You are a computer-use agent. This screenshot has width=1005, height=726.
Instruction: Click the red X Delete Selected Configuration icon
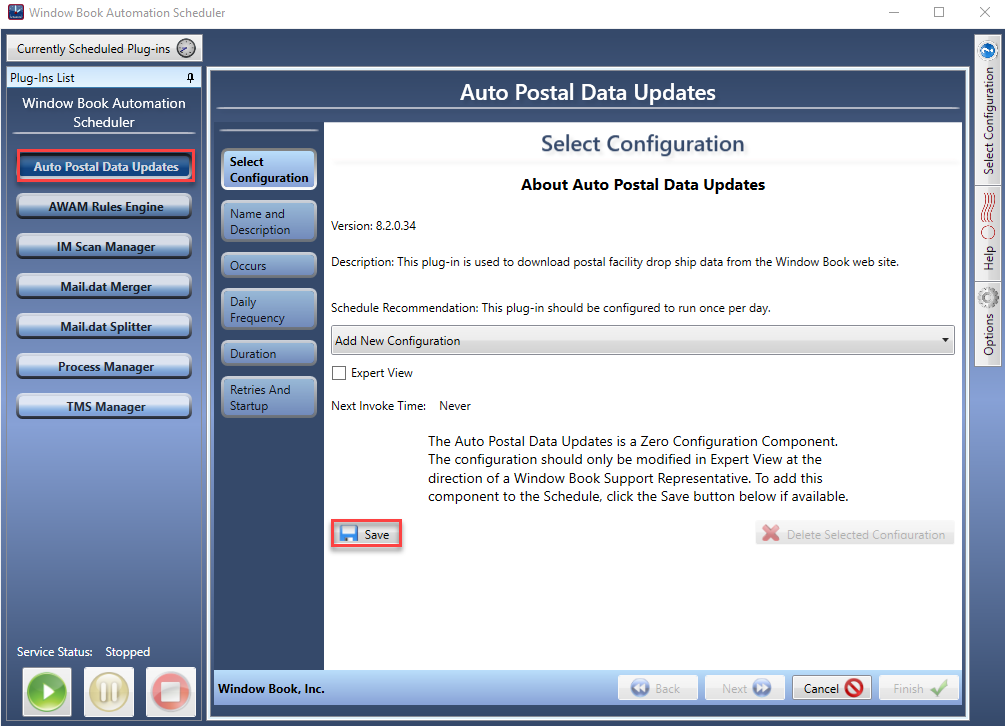[x=770, y=533]
